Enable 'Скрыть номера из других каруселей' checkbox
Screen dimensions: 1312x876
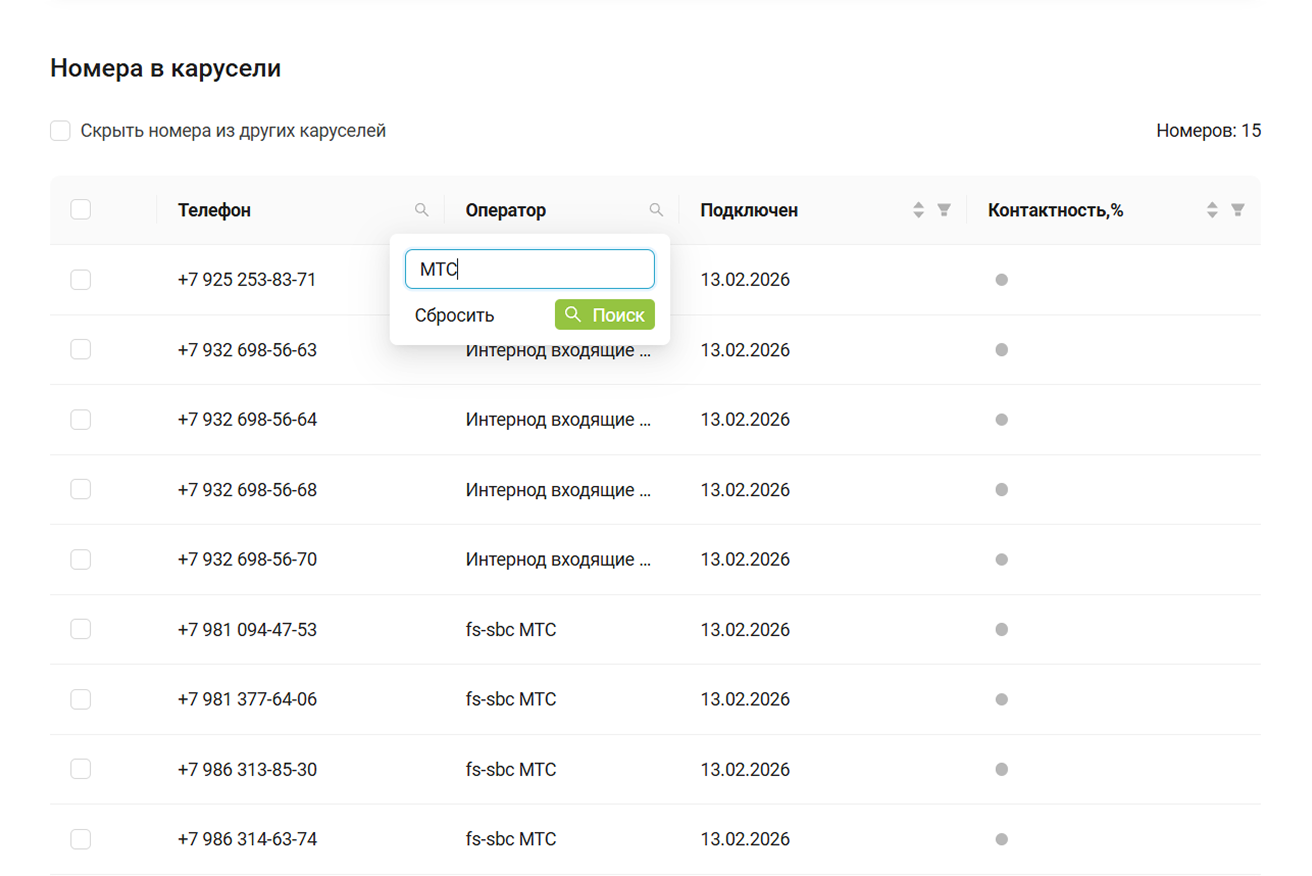[x=60, y=131]
